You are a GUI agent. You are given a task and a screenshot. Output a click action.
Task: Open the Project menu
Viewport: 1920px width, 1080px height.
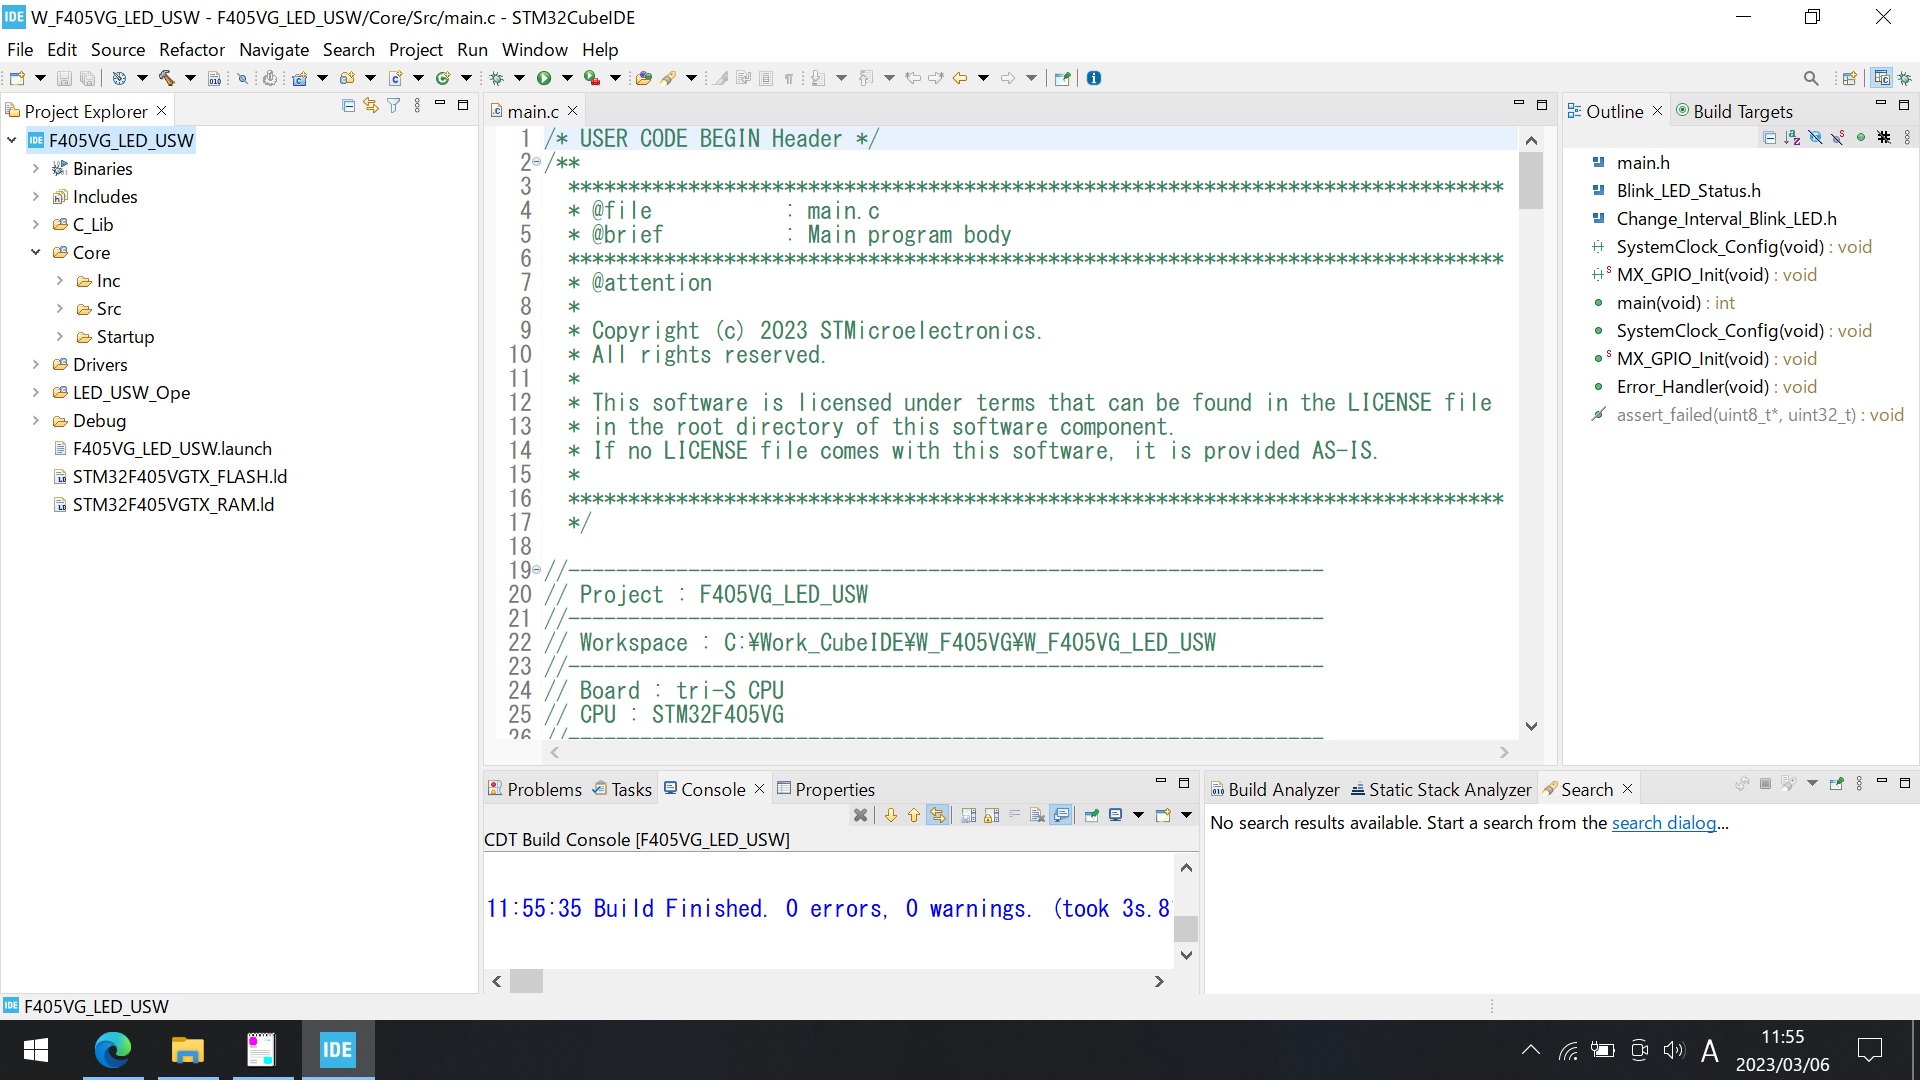point(416,49)
